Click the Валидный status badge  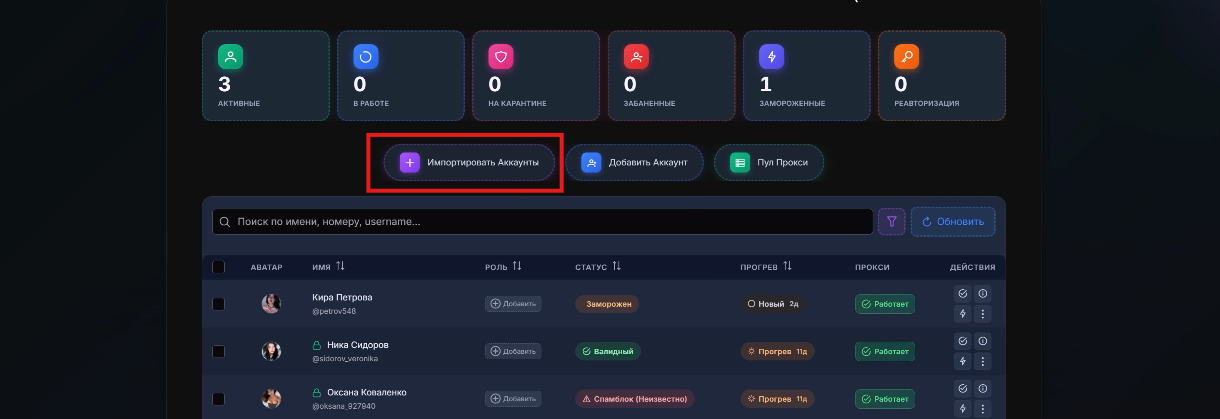click(x=608, y=351)
